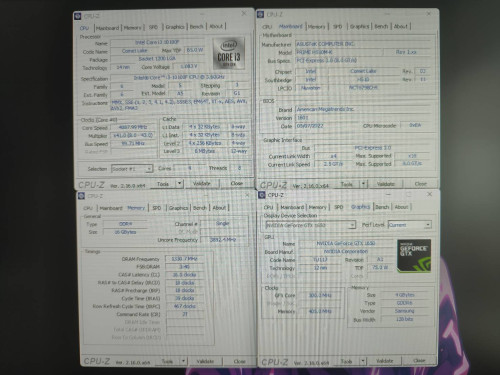Viewport: 500px width, 375px height.
Task: Expand the Display Device Selection combo box
Action: [310, 225]
